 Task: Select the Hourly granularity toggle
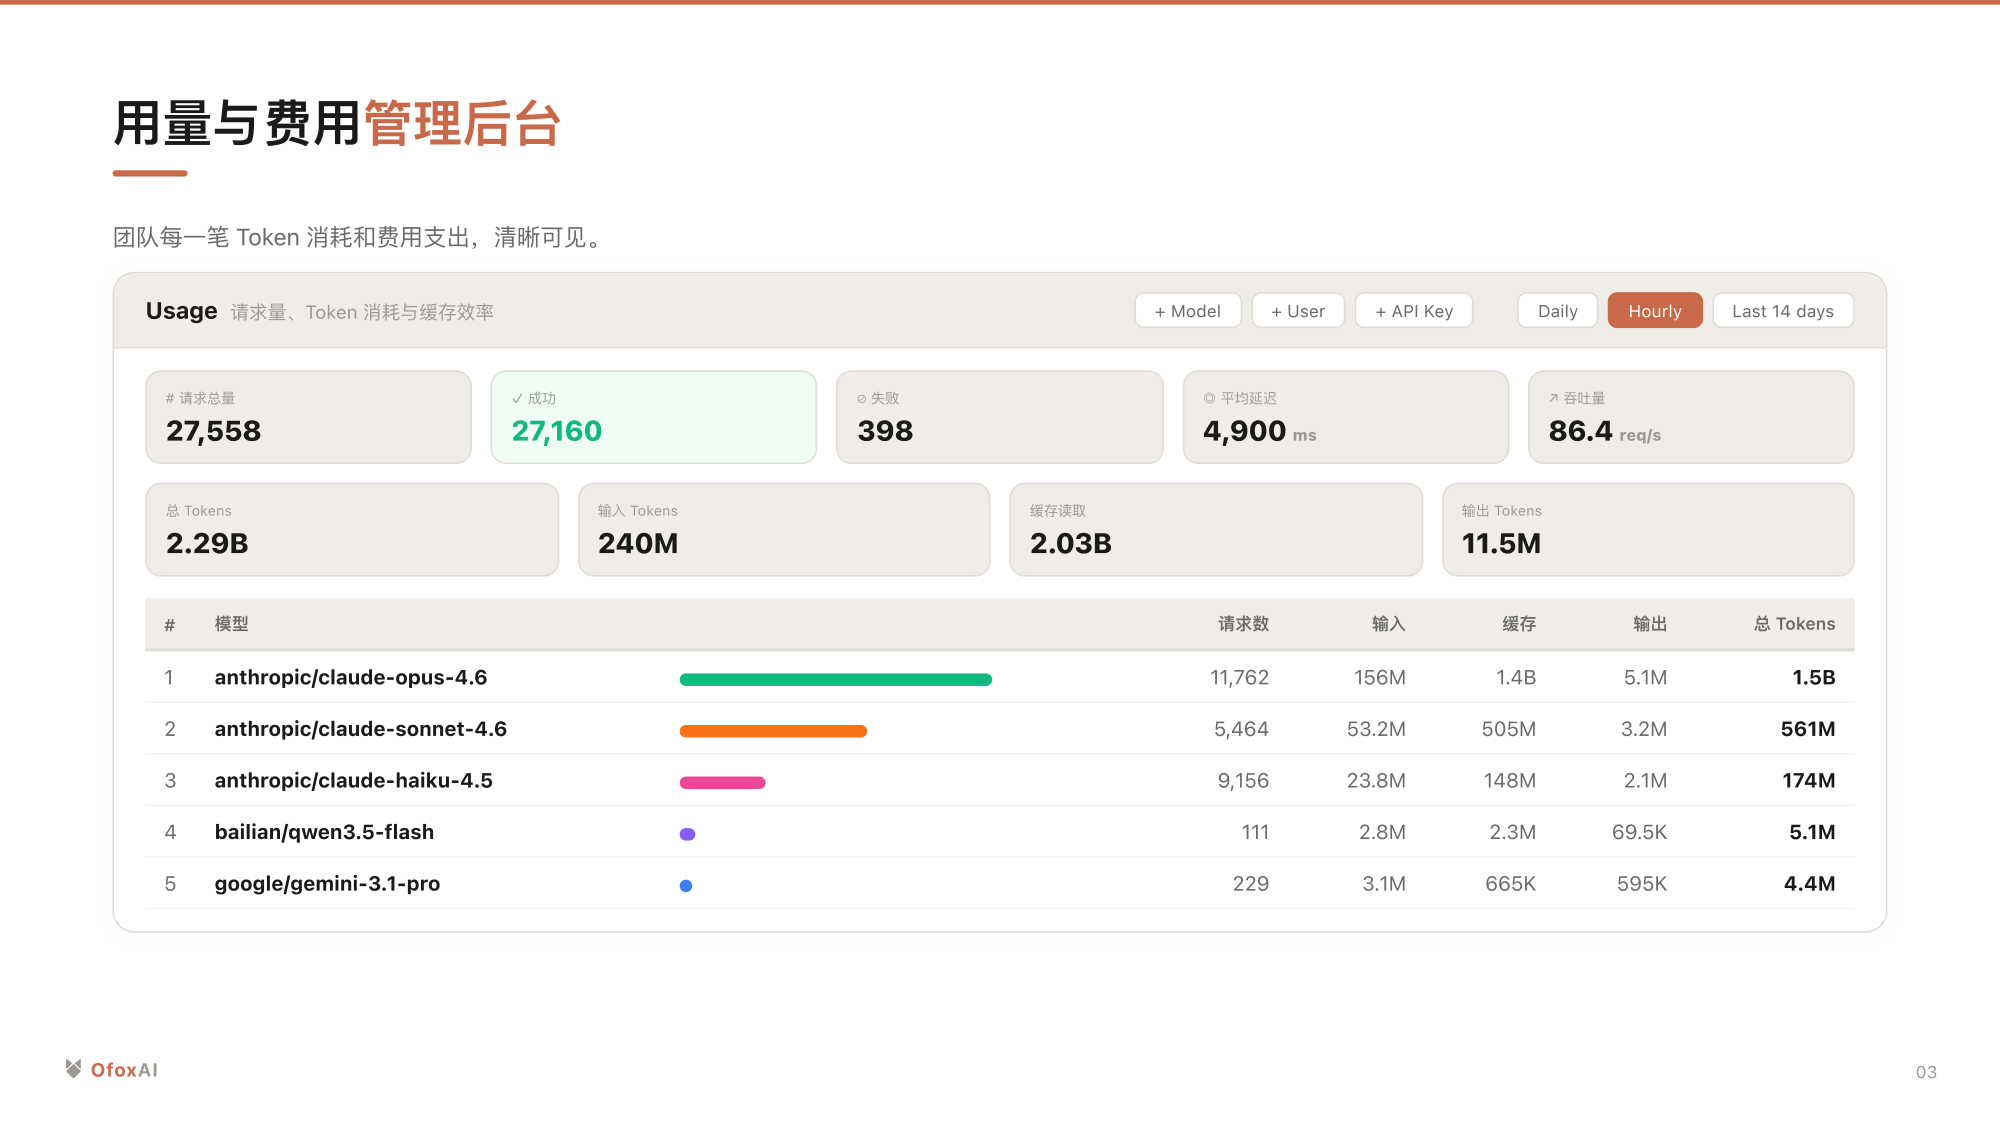[1654, 311]
